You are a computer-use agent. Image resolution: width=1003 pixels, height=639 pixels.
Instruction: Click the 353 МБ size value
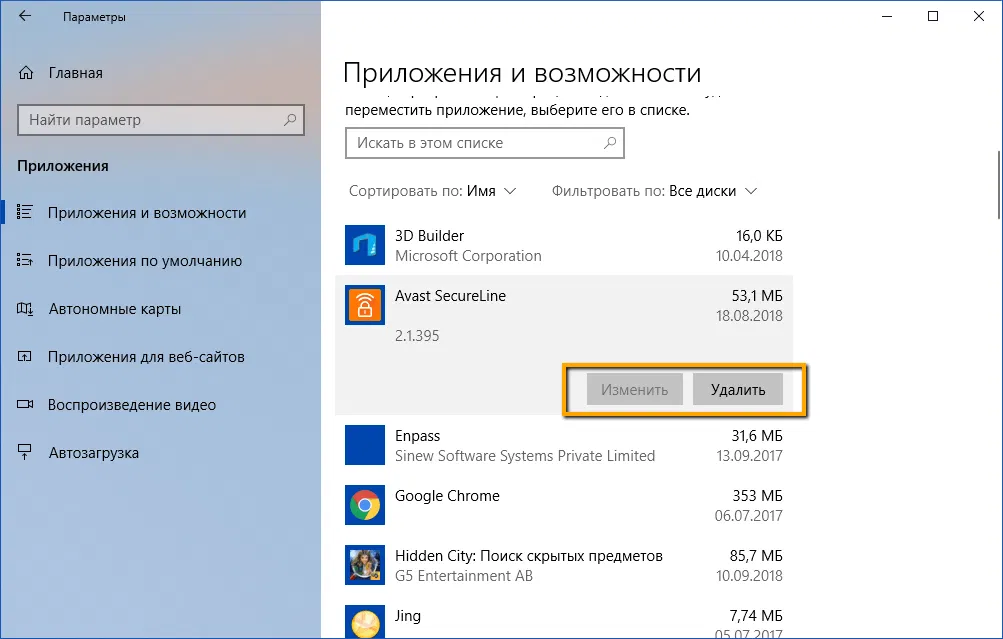coord(757,496)
